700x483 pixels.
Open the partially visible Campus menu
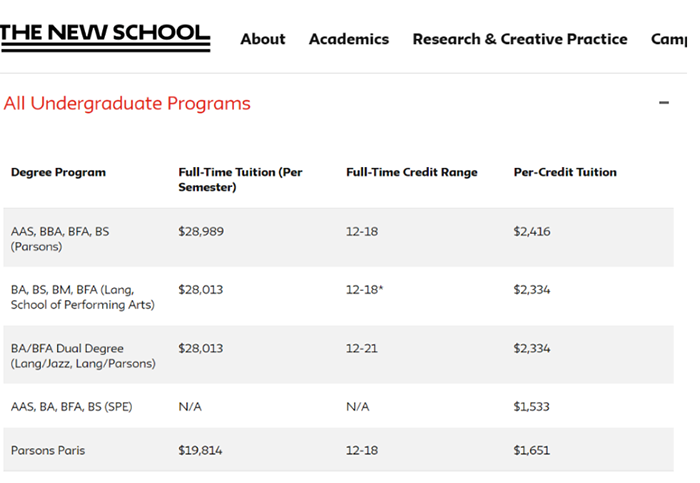(x=668, y=39)
